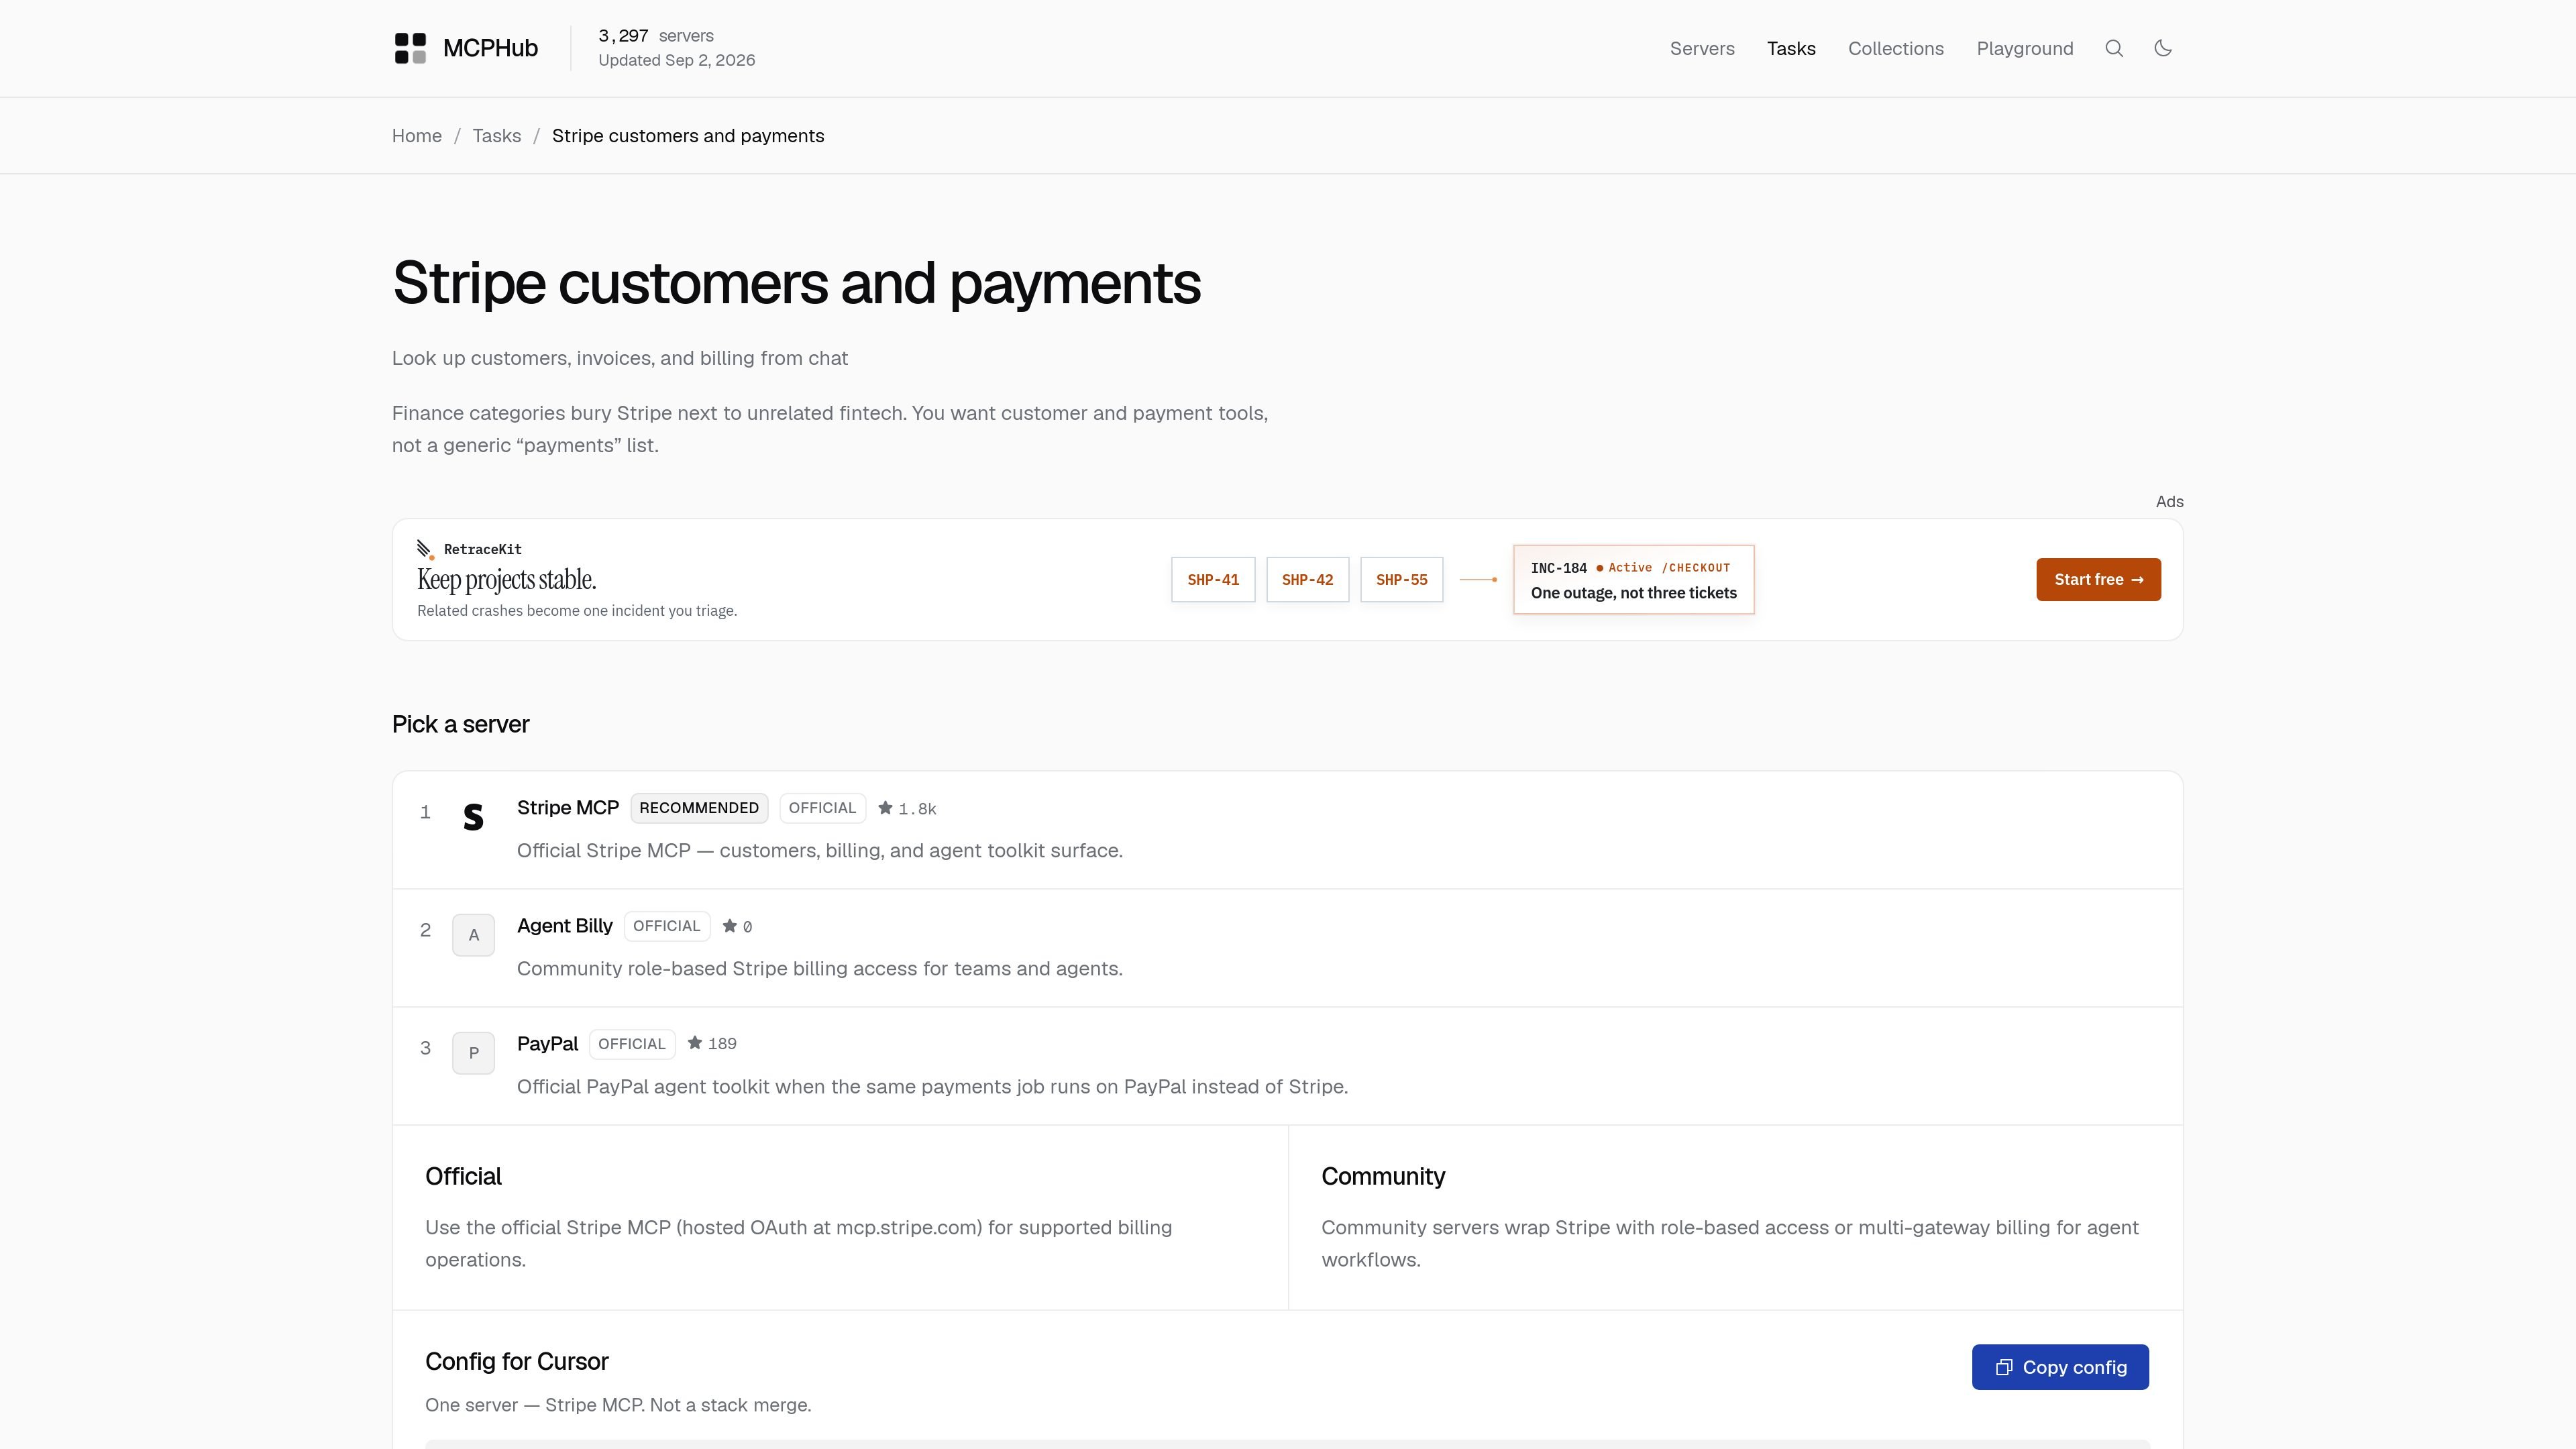2576x1449 pixels.
Task: Click the OFFICIAL badge on Stripe MCP
Action: 822,808
